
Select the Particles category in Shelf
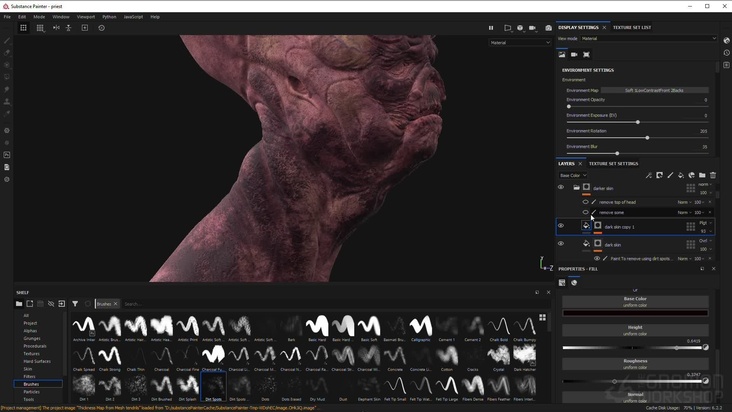(x=32, y=392)
